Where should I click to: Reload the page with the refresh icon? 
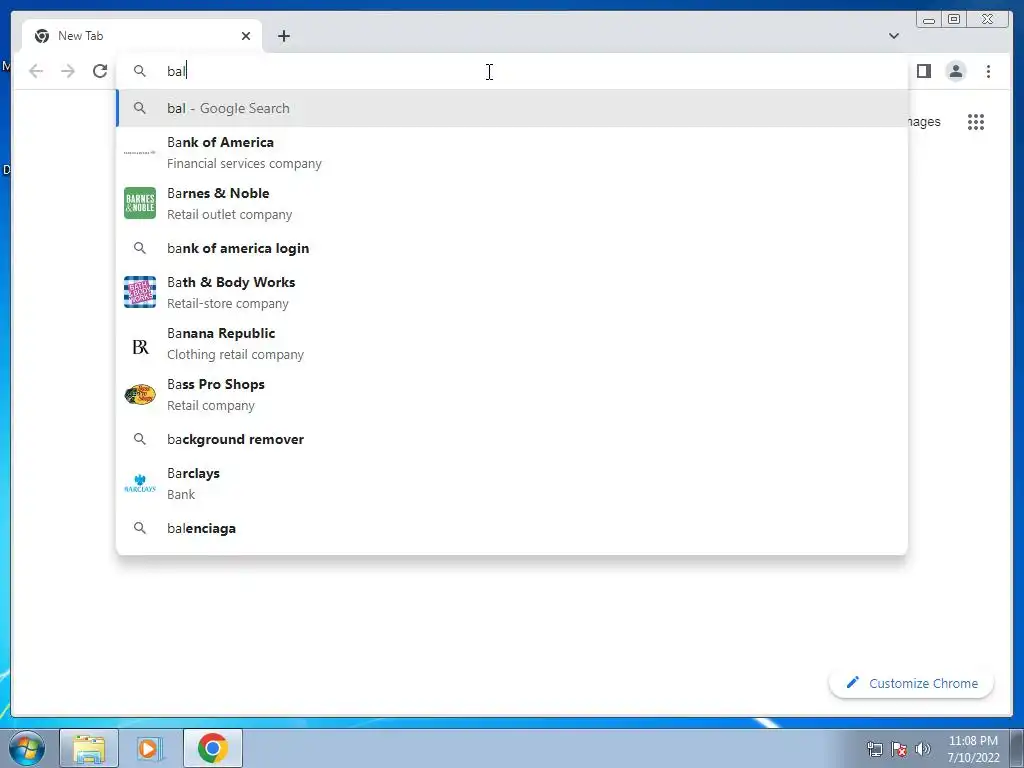pyautogui.click(x=100, y=71)
